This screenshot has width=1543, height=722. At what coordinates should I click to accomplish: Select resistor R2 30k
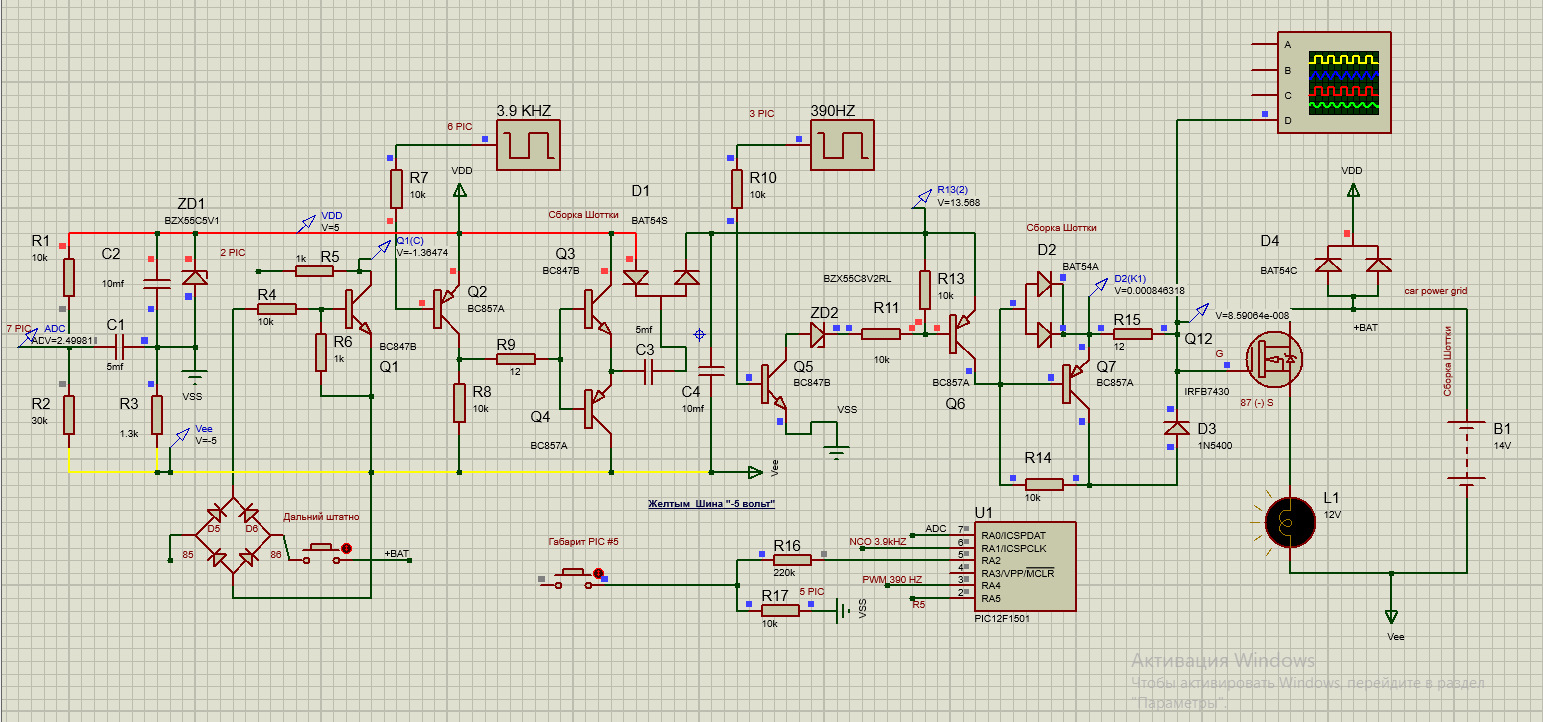(x=68, y=413)
